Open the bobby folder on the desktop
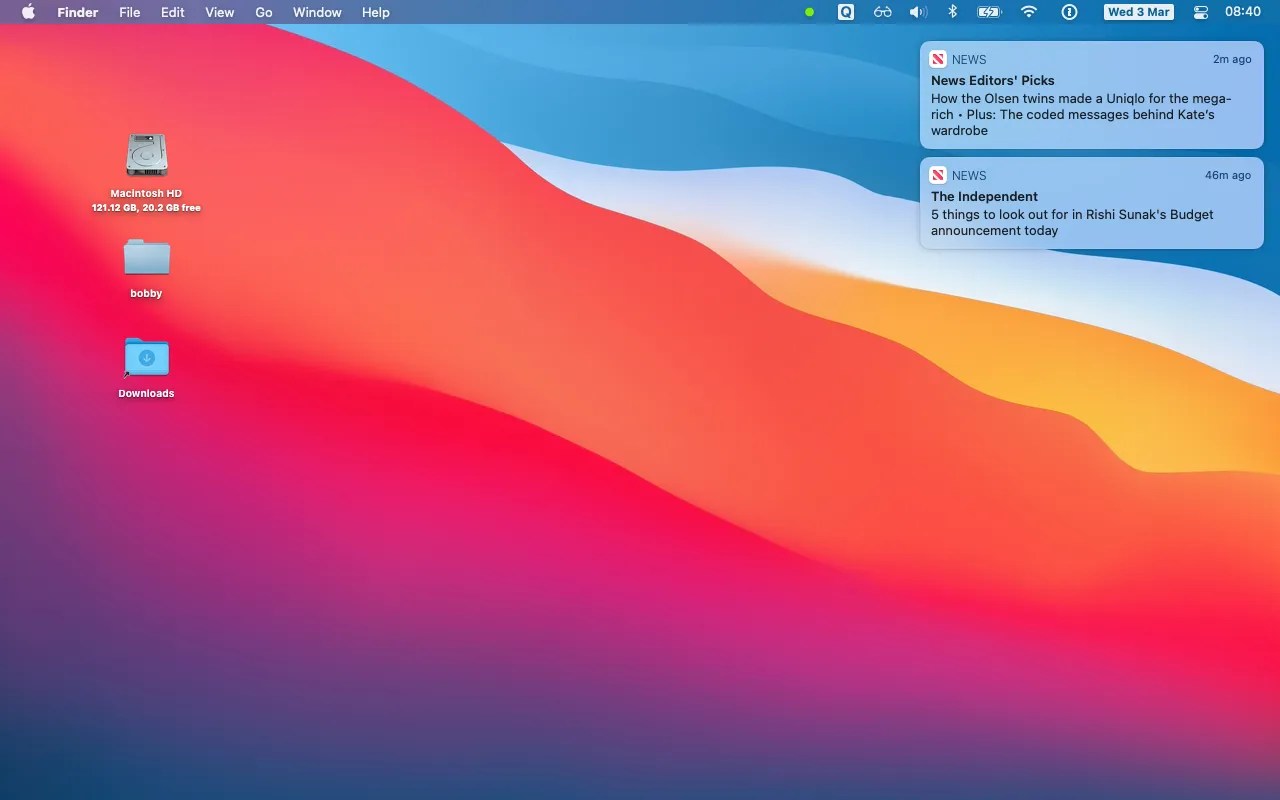1280x800 pixels. pyautogui.click(x=146, y=260)
